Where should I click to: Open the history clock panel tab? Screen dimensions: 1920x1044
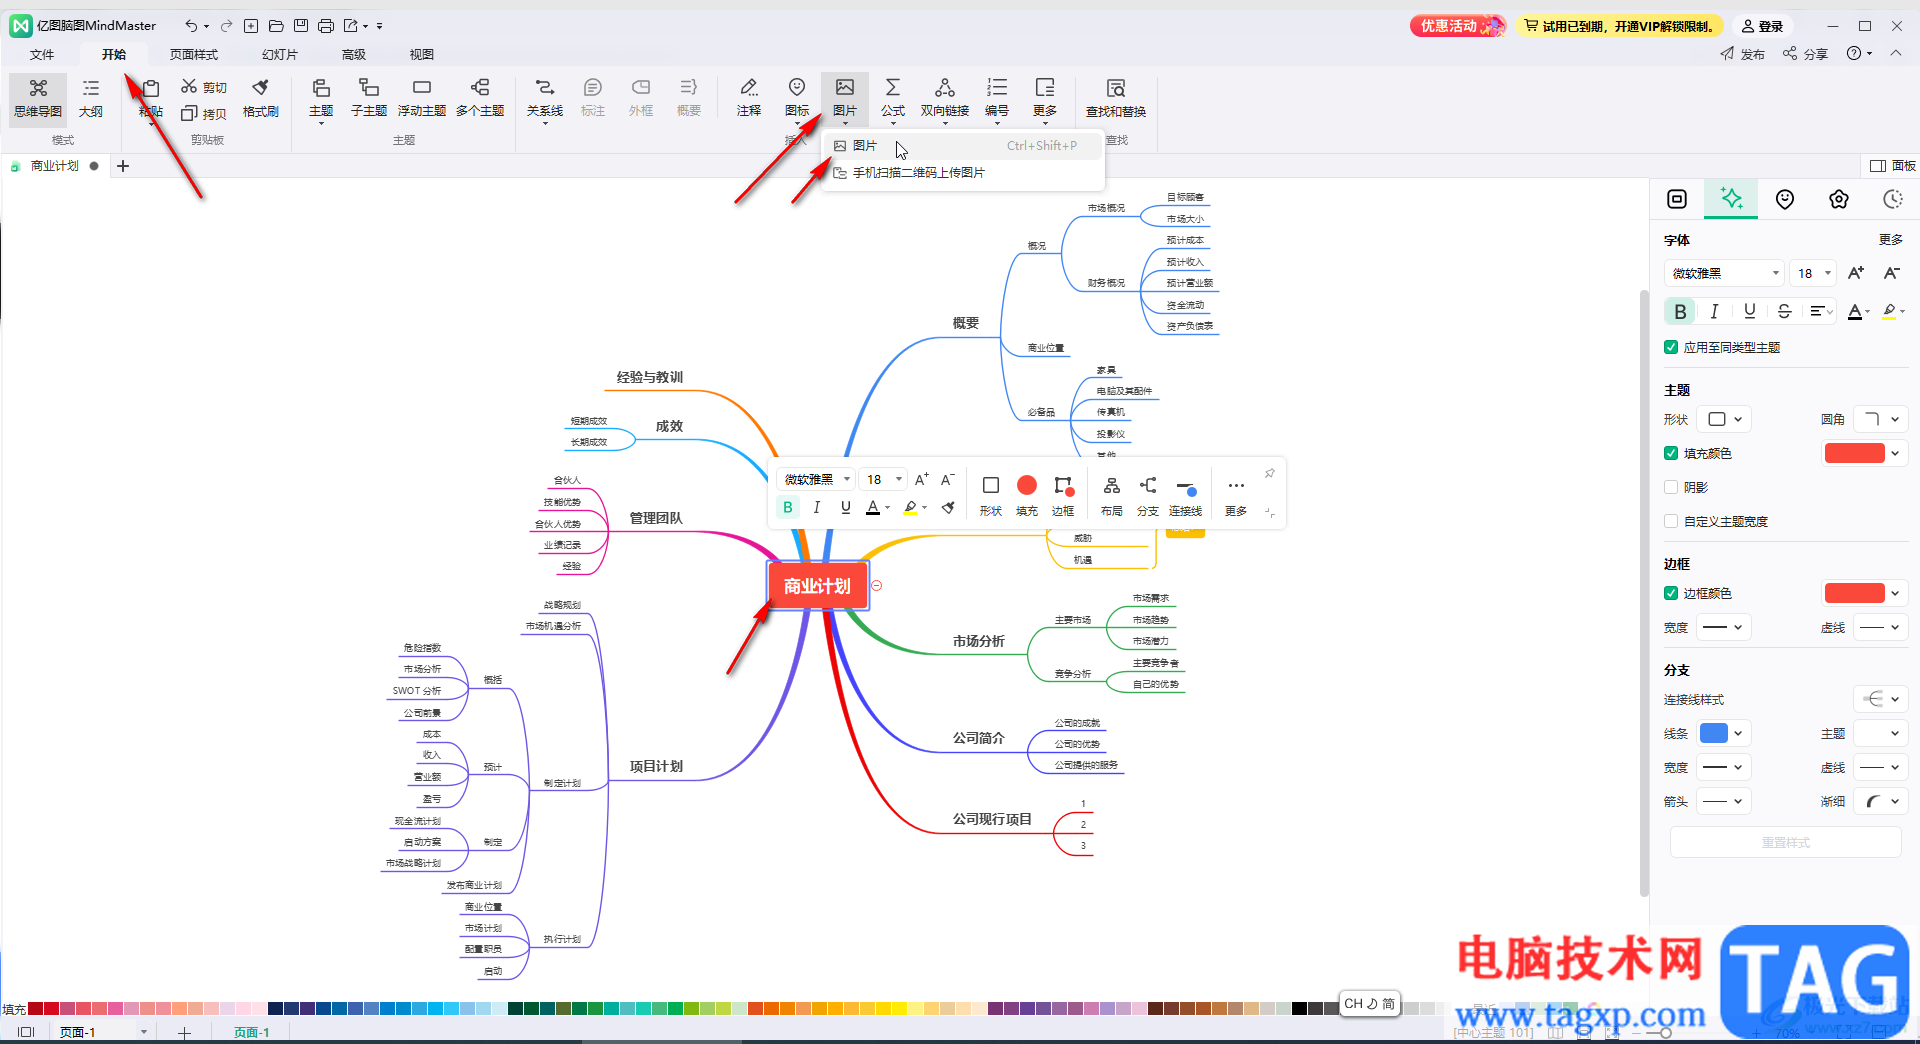pos(1893,199)
